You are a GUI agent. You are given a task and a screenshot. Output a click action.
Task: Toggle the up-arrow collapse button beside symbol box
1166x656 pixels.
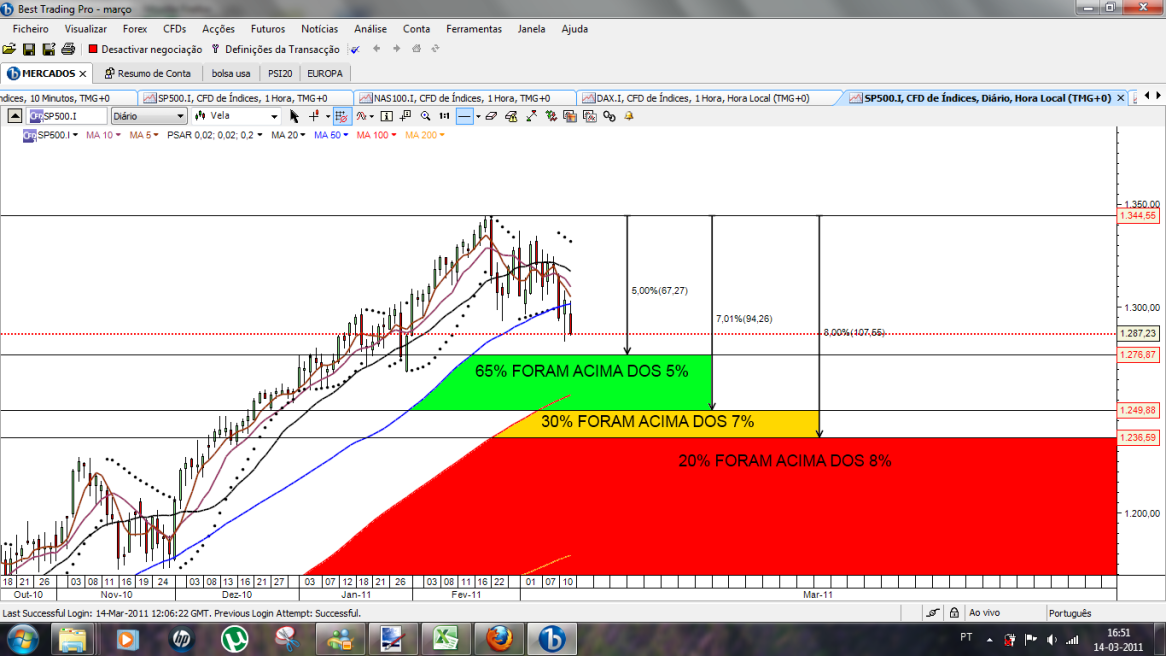(15, 116)
